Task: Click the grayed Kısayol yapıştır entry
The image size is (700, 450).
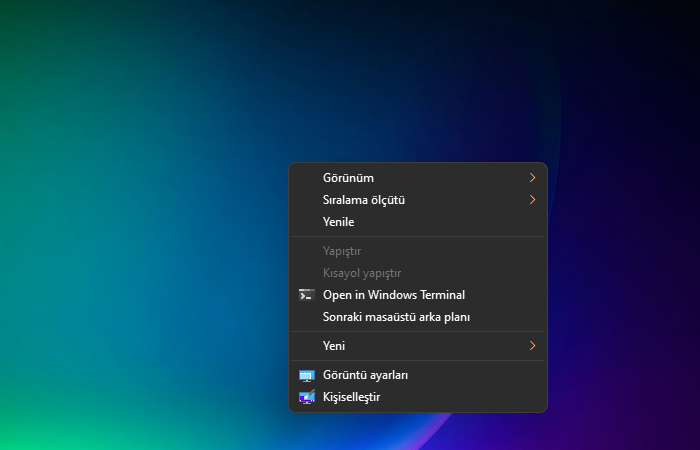Action: coord(418,273)
